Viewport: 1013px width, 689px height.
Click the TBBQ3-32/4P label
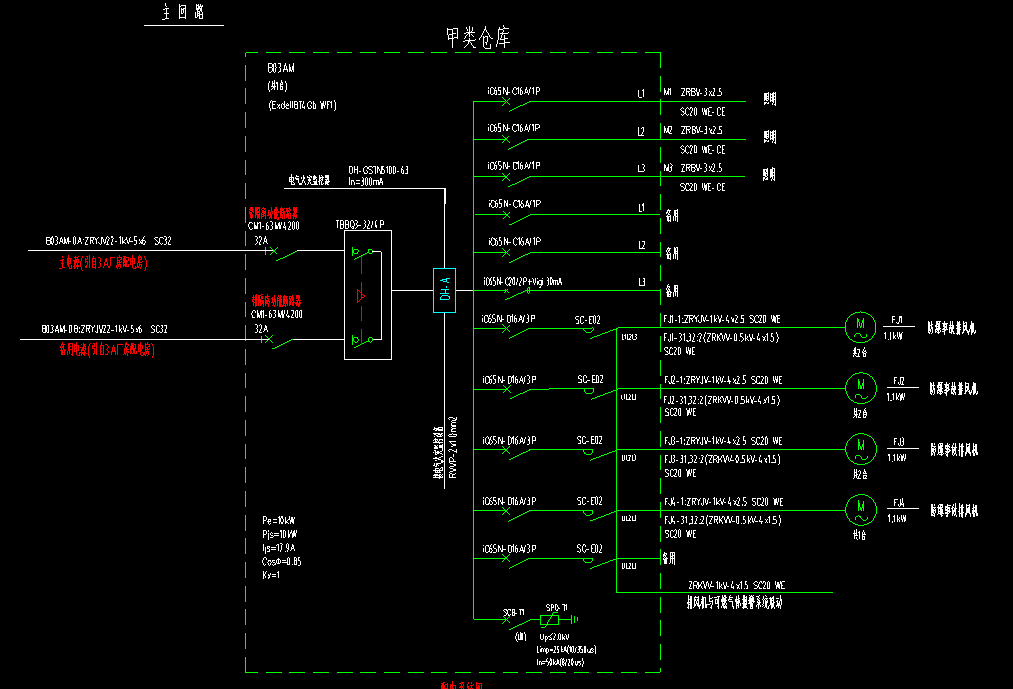click(x=360, y=224)
